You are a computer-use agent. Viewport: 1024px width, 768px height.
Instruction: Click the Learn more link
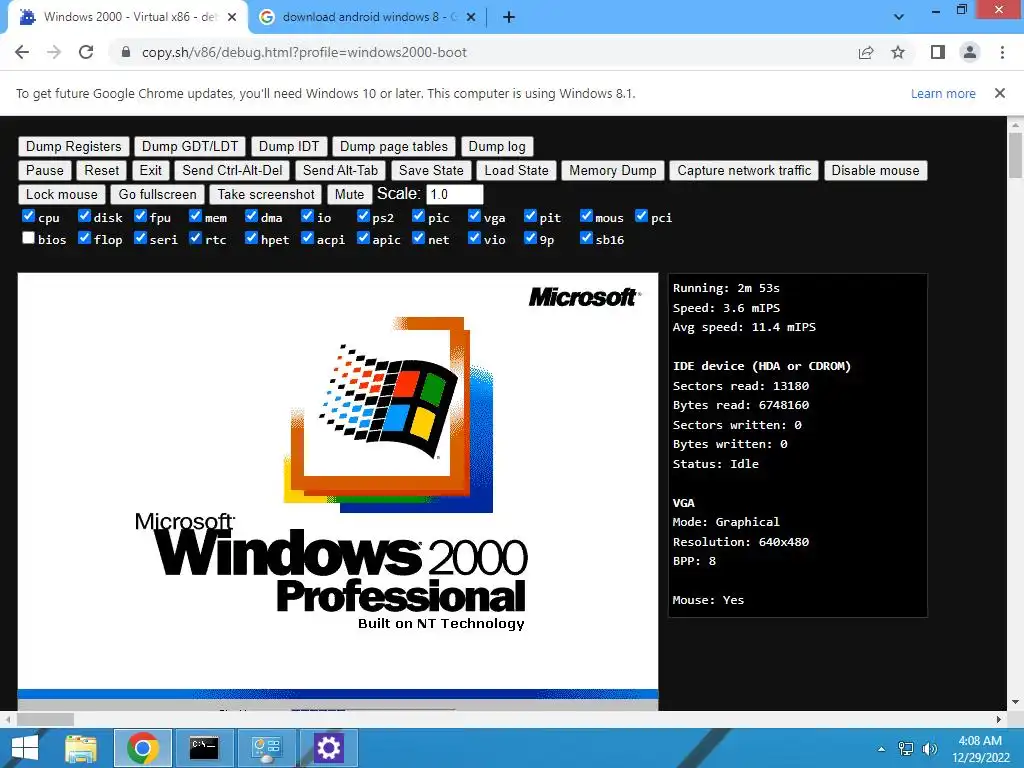[943, 93]
